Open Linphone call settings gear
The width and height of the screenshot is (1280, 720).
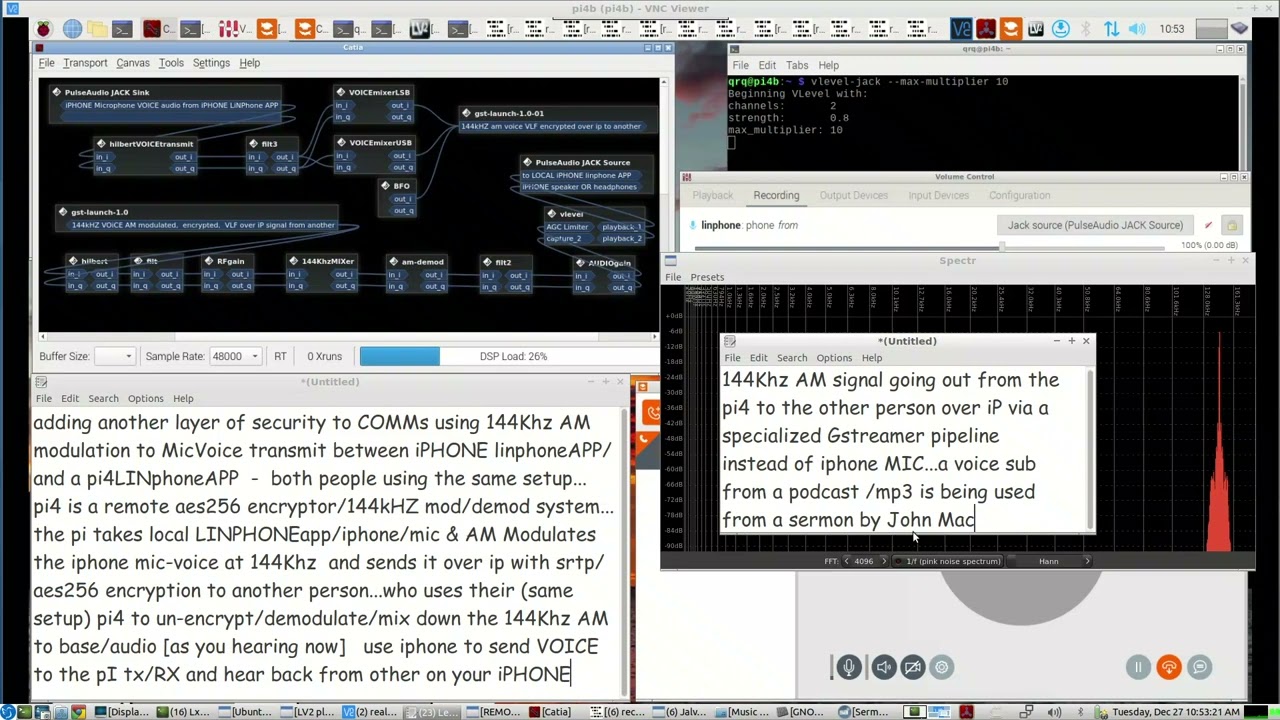point(942,667)
